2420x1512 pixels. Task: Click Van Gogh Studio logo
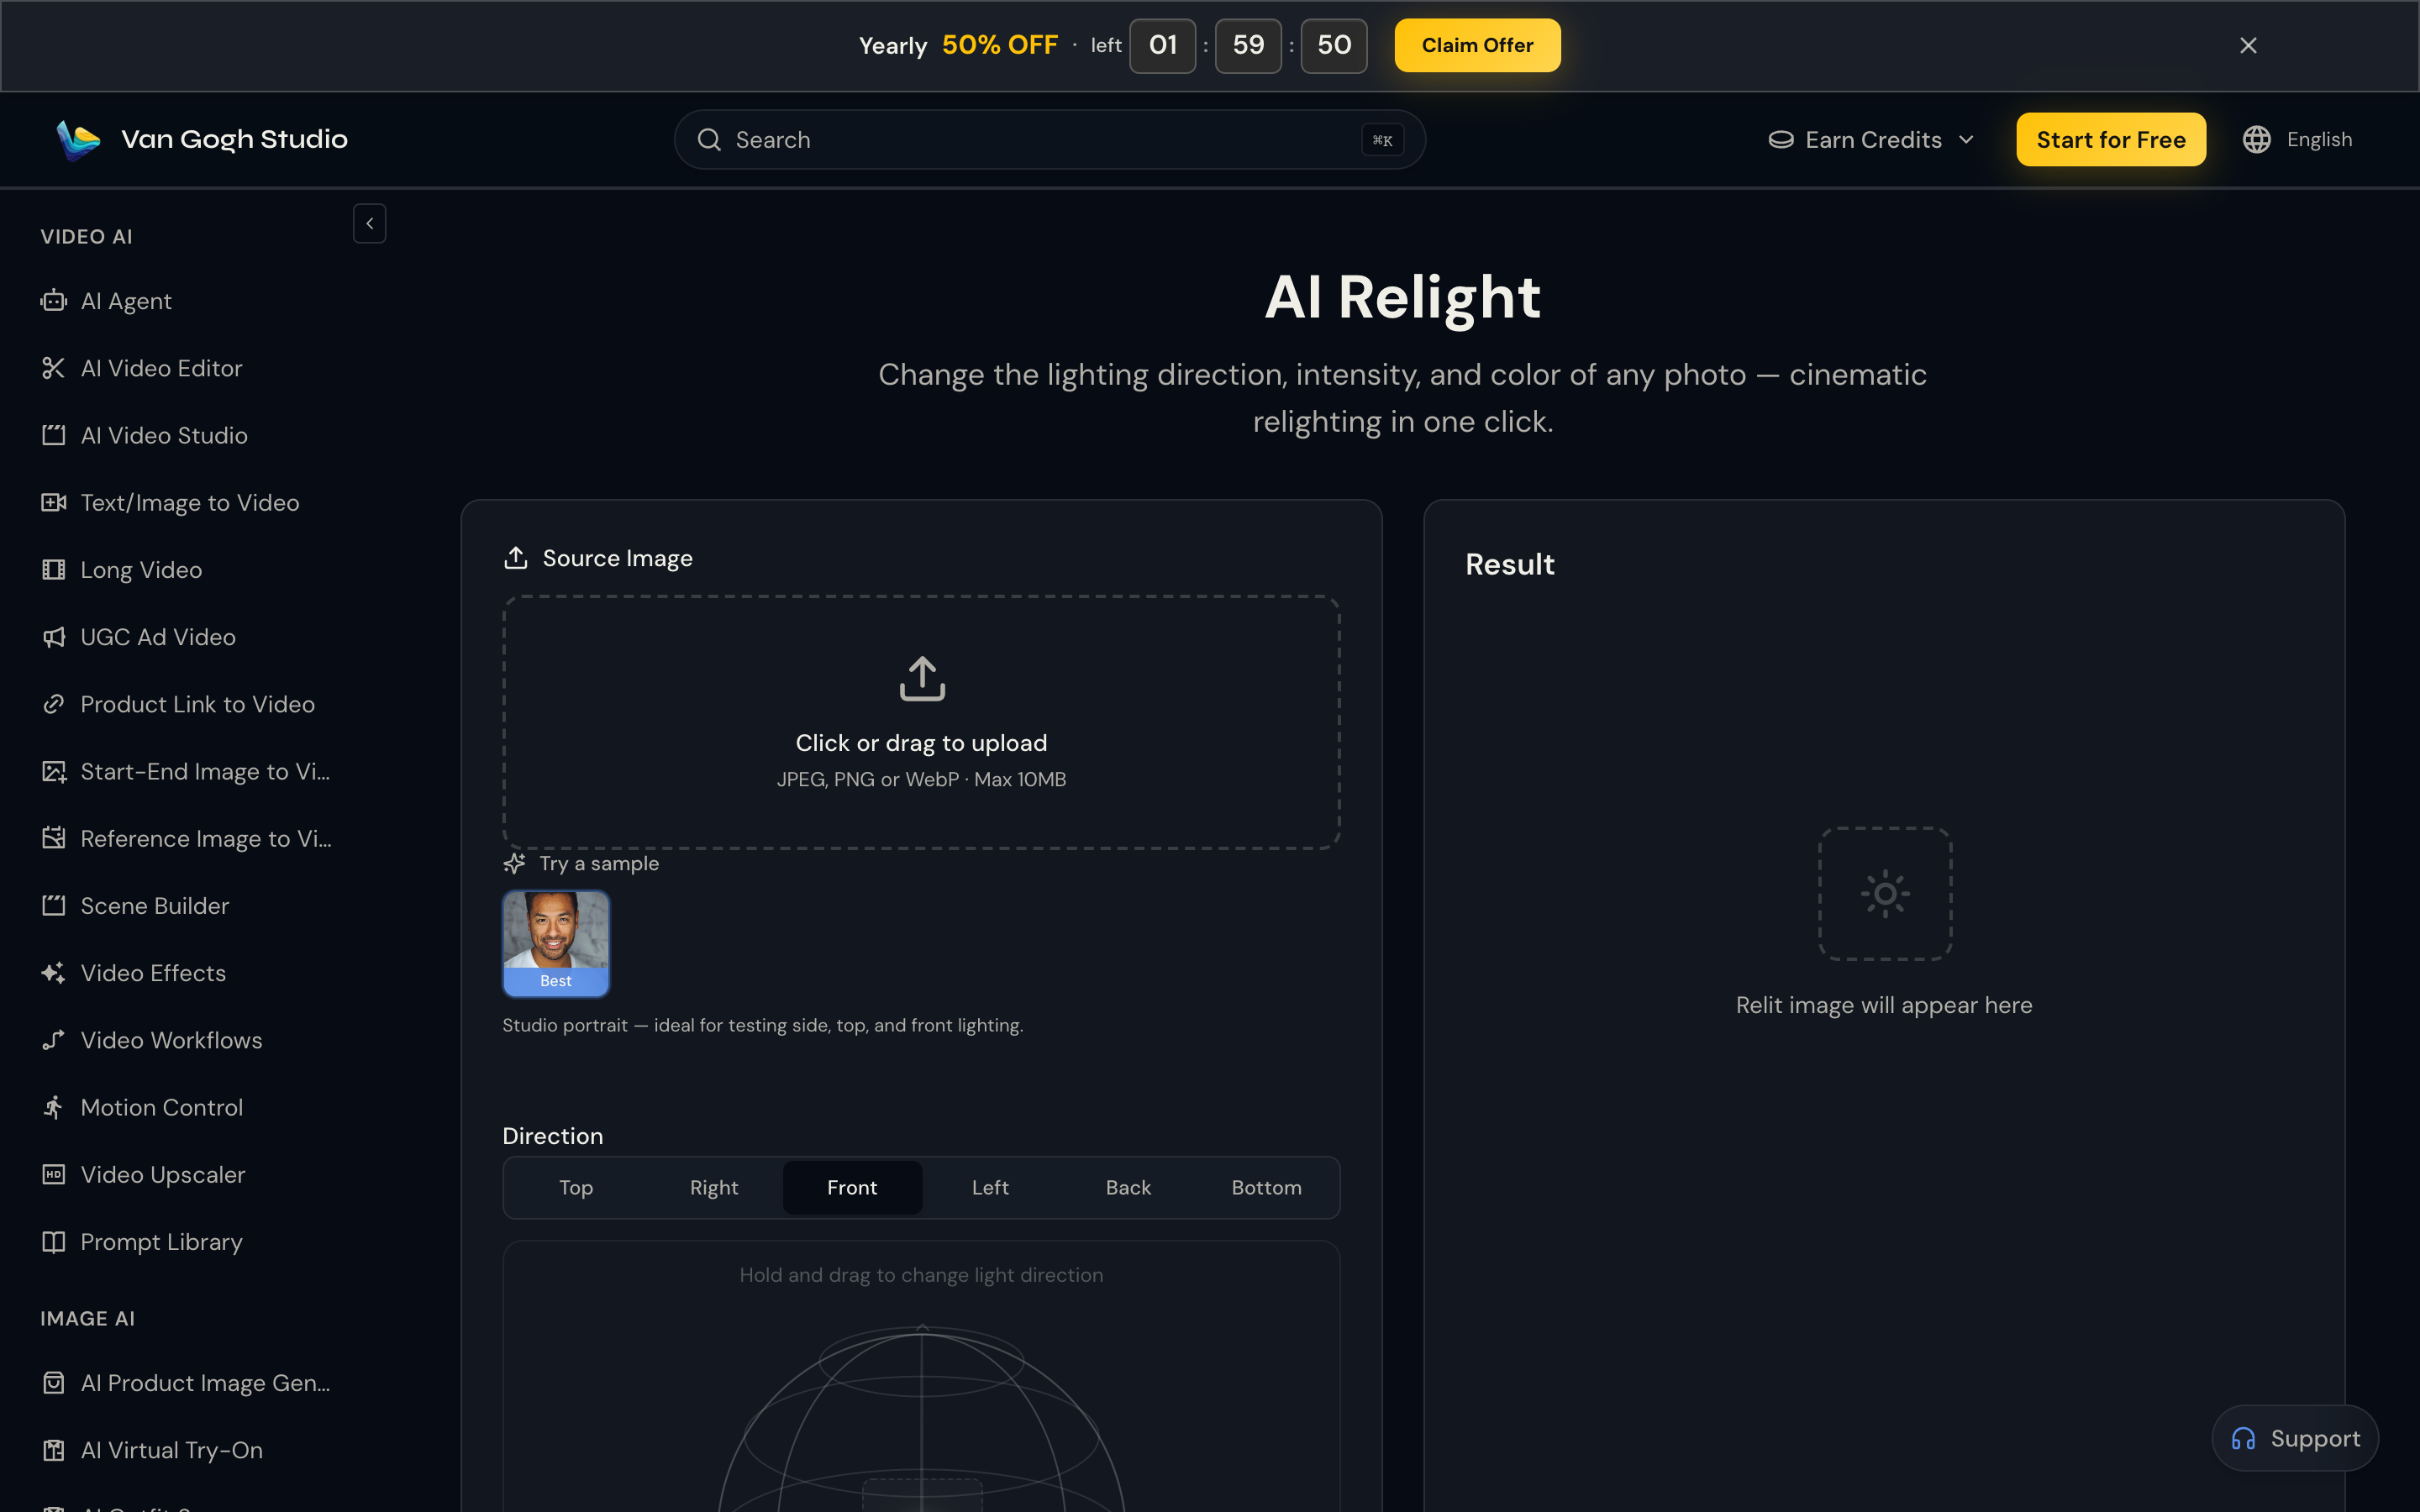point(202,140)
